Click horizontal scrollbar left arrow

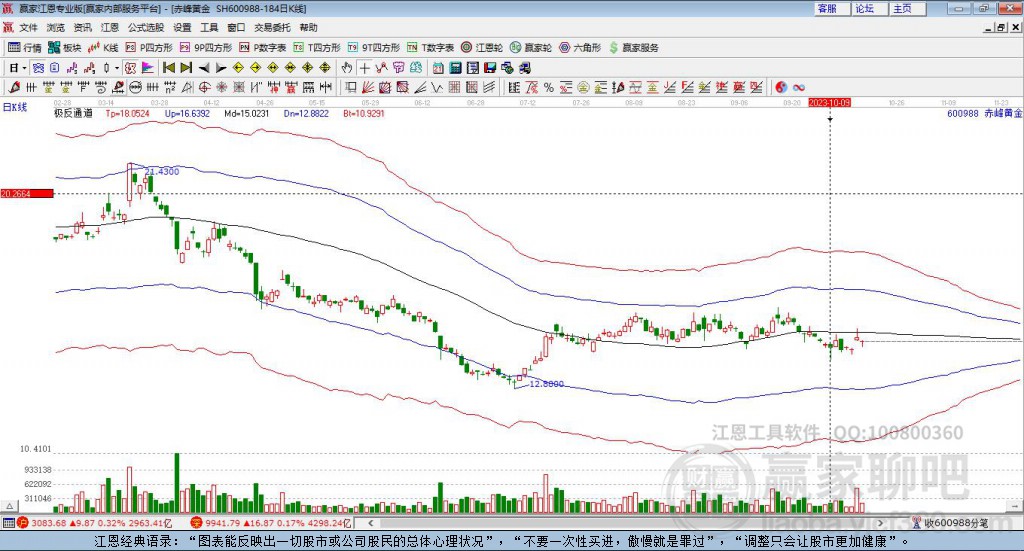[370, 523]
